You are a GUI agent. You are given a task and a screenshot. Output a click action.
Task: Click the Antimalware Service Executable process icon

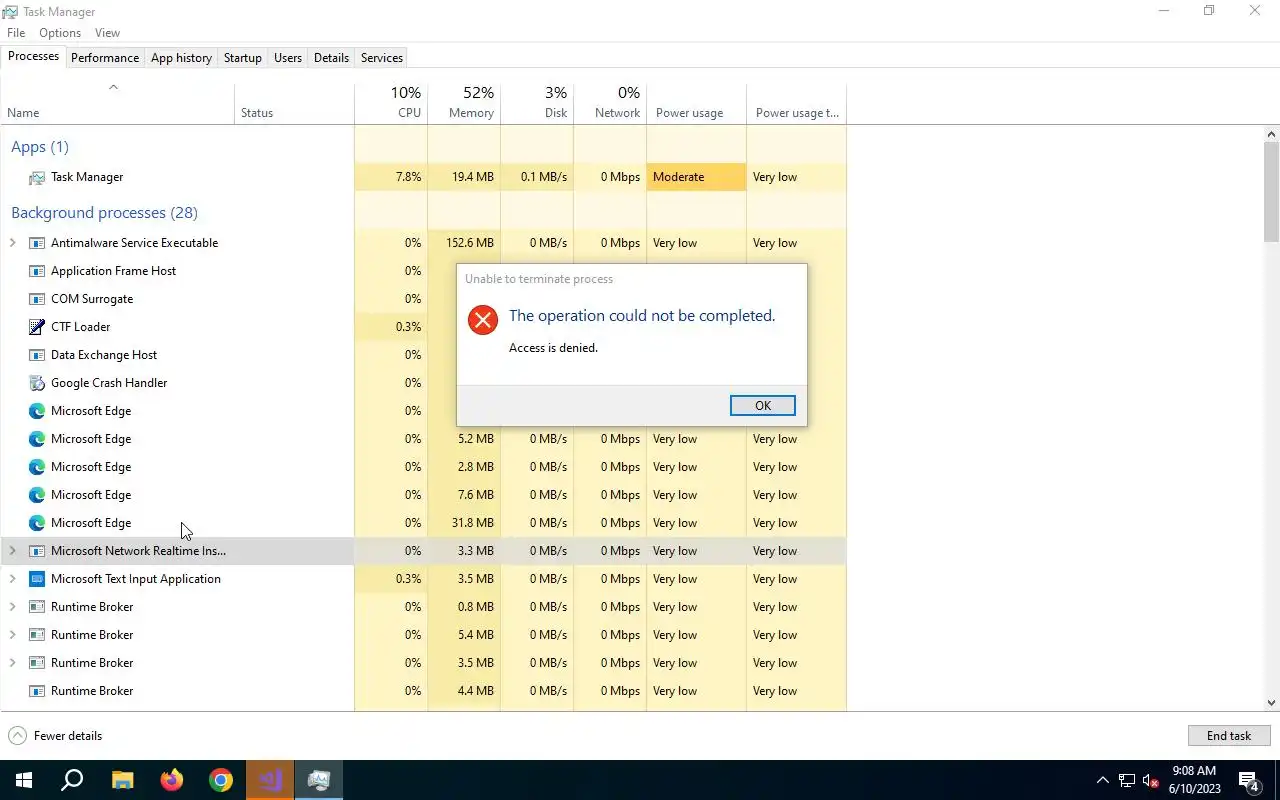(x=37, y=243)
